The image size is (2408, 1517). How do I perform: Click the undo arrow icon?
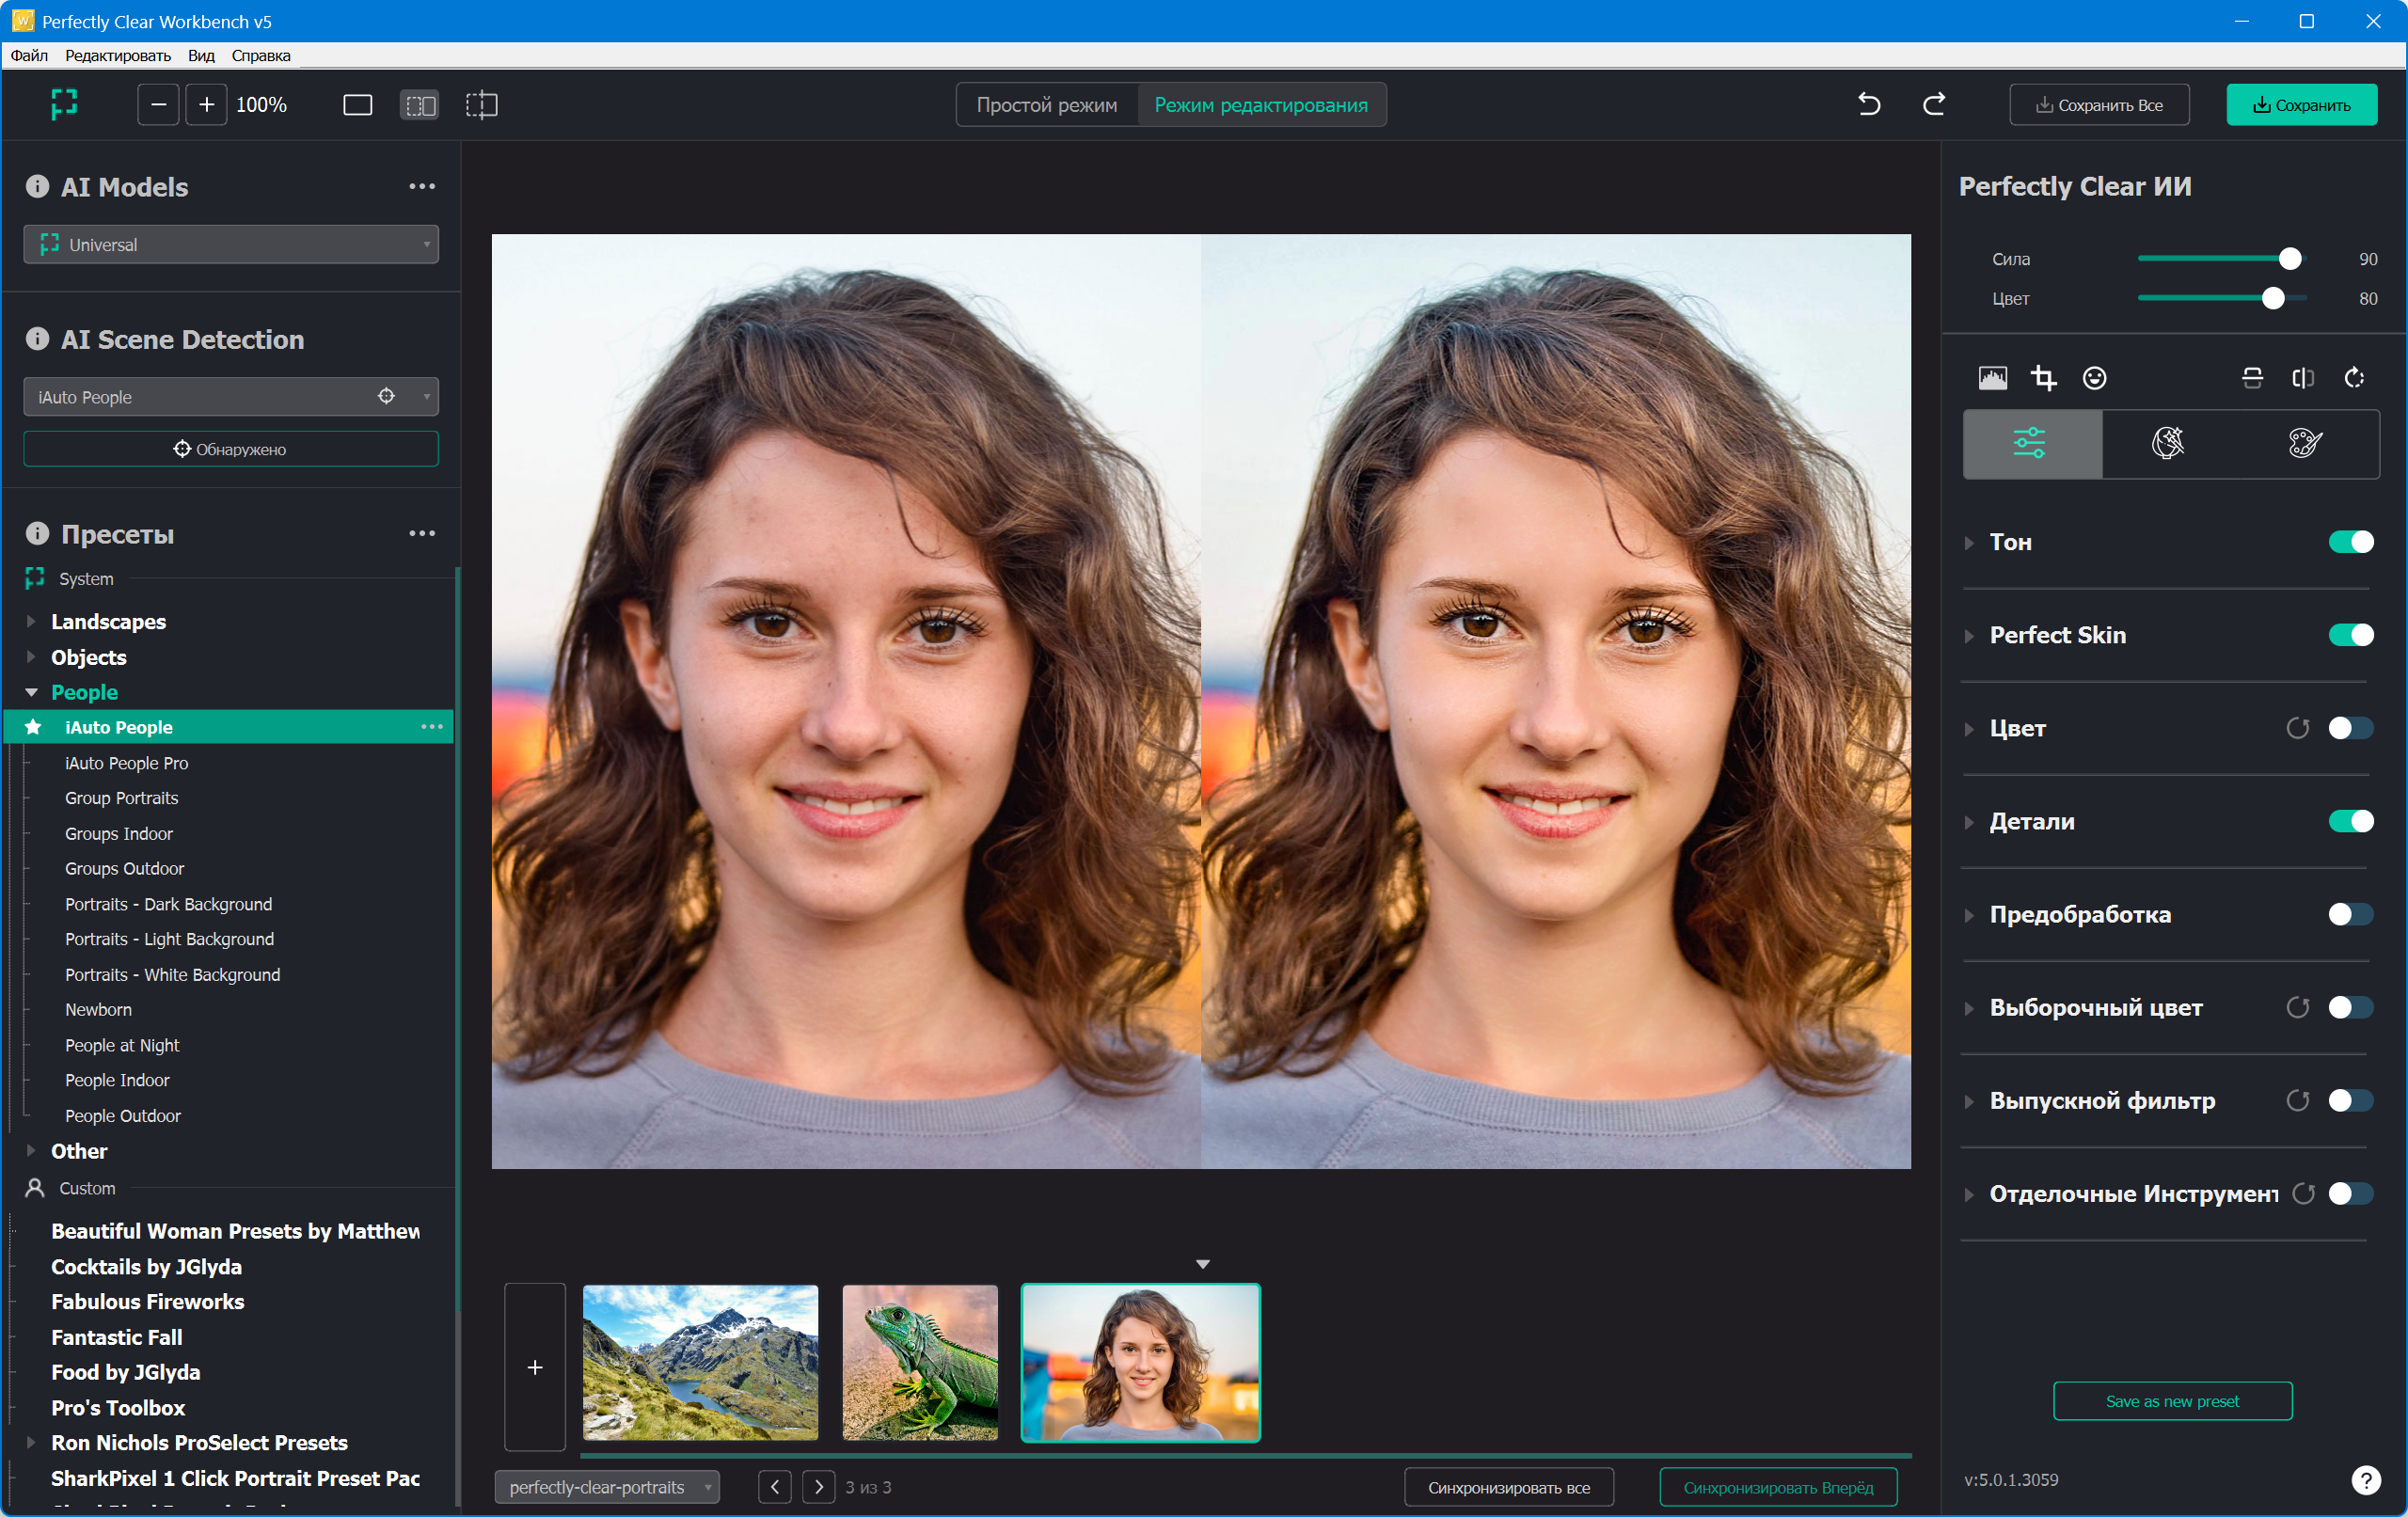pyautogui.click(x=1868, y=104)
